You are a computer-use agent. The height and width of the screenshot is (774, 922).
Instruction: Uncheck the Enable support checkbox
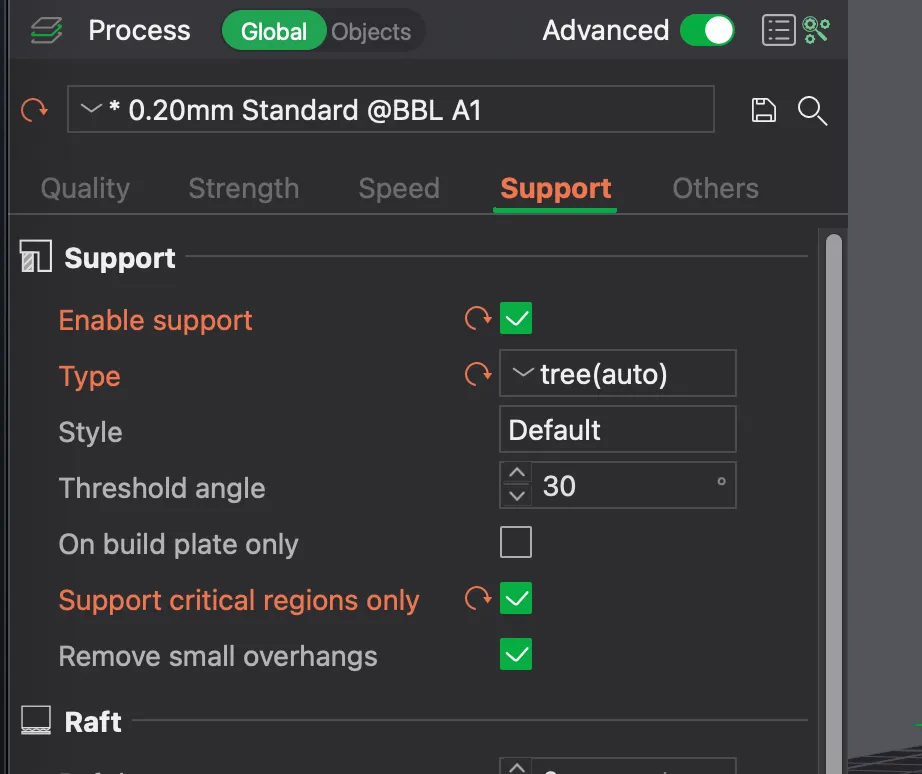pyautogui.click(x=516, y=318)
